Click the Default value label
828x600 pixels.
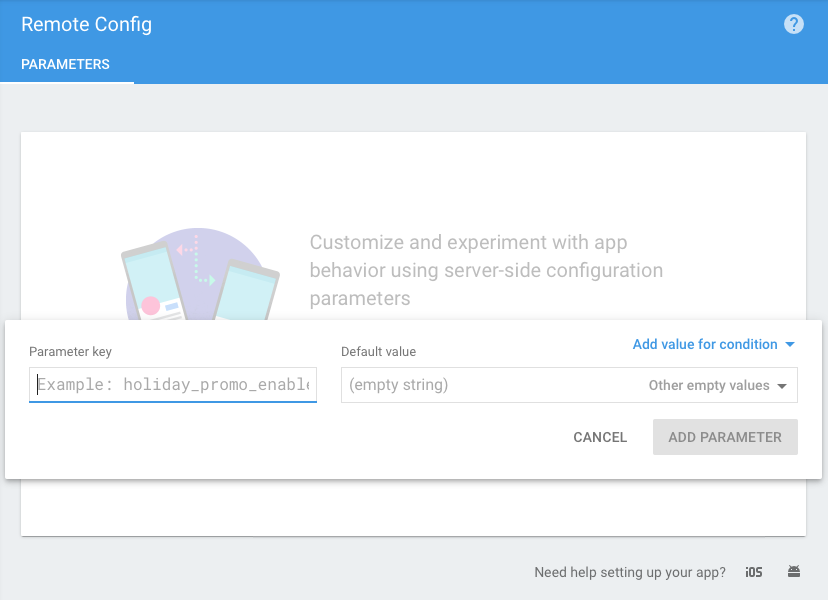[x=379, y=352]
